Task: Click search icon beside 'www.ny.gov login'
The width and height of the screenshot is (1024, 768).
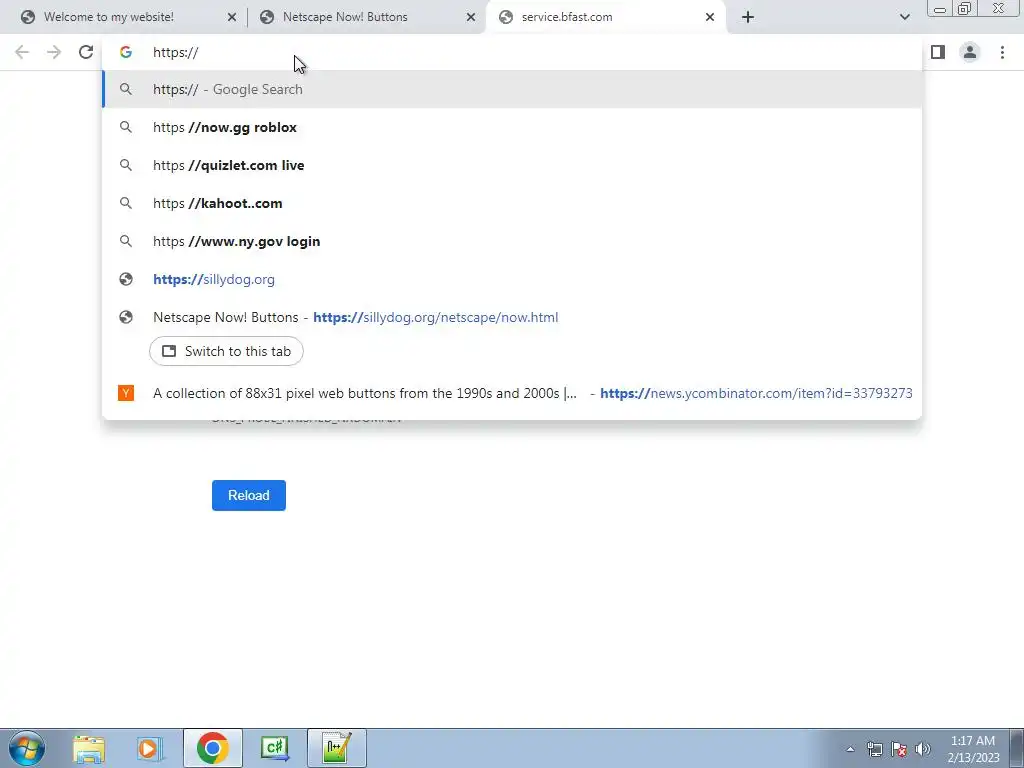Action: click(x=126, y=241)
